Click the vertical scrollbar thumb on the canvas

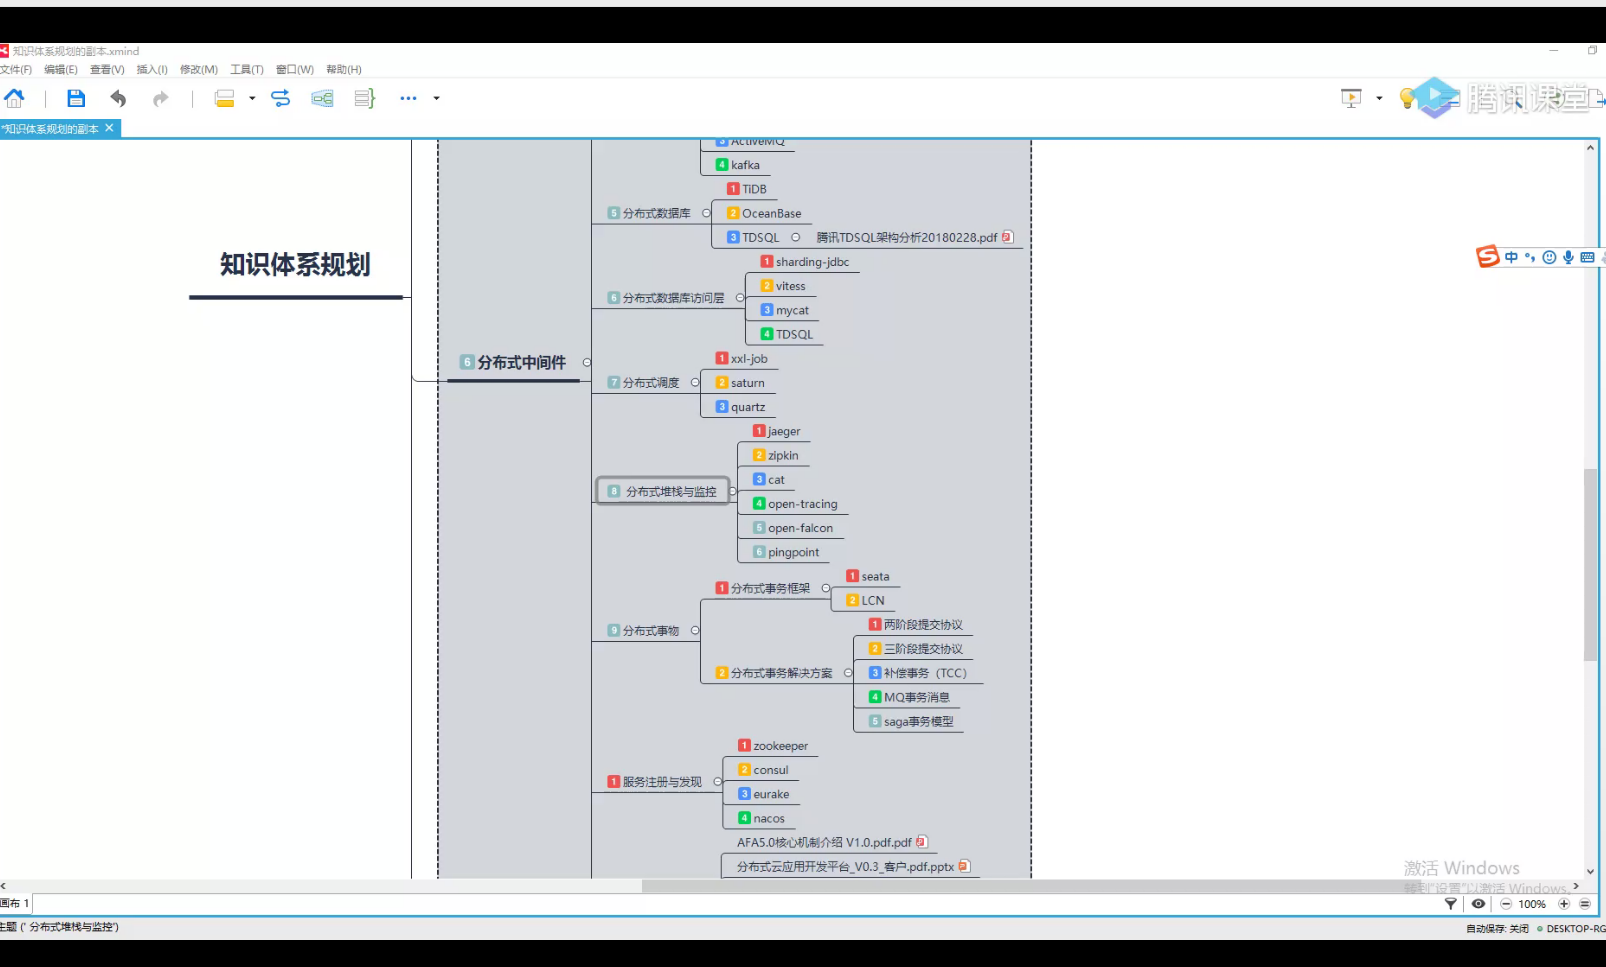coord(1590,565)
